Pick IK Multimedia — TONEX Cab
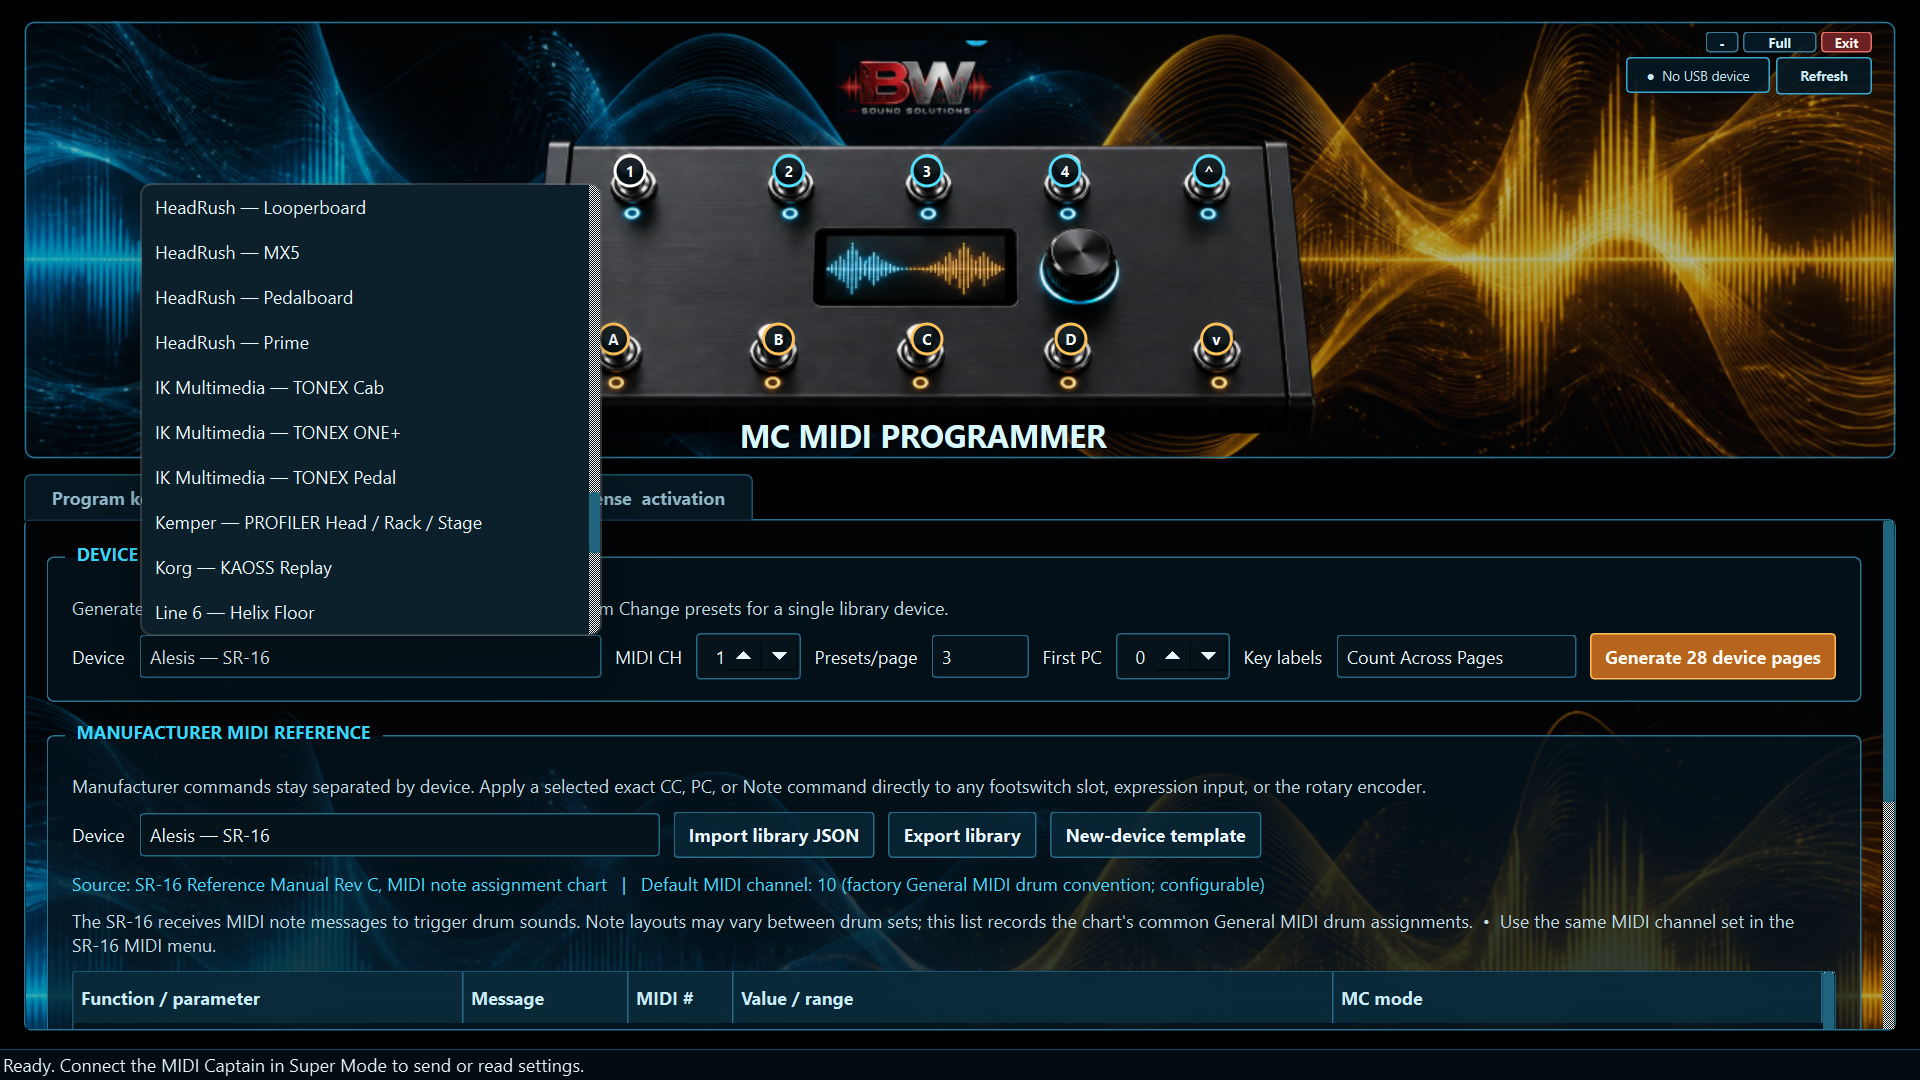1920x1080 pixels. [365, 388]
